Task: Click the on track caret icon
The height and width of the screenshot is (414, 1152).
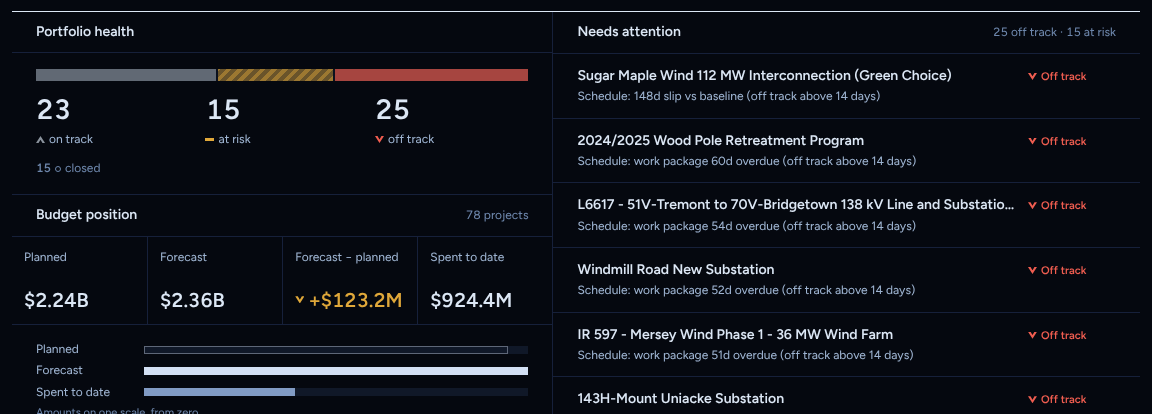Action: 40,139
